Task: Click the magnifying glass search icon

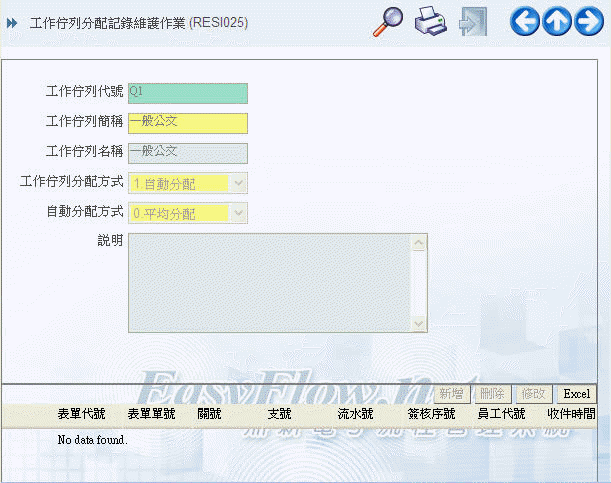Action: click(x=387, y=21)
